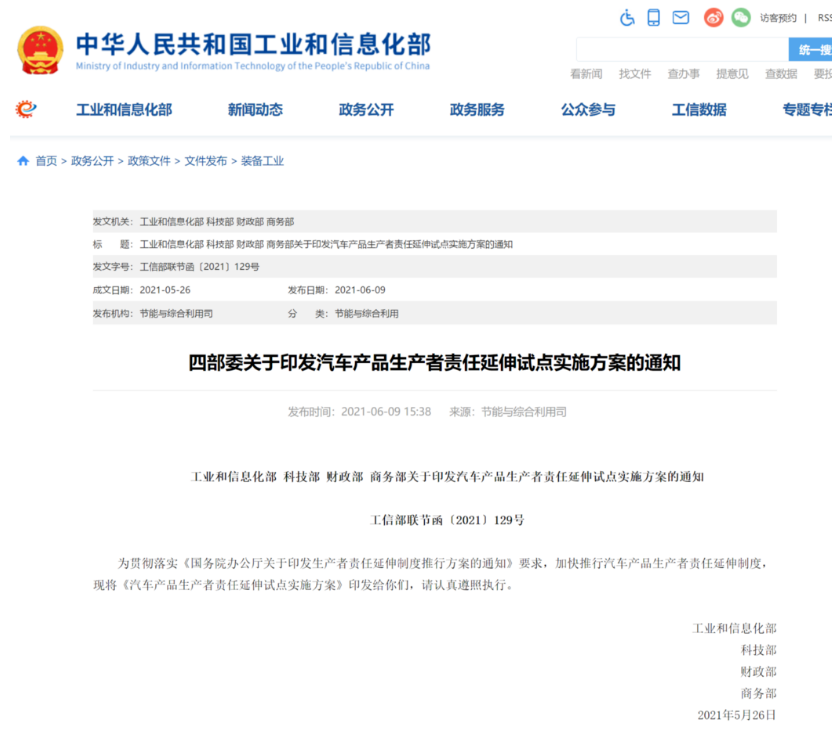This screenshot has width=832, height=738.
Task: Open the 专题专栏 nav menu
Action: click(x=807, y=110)
